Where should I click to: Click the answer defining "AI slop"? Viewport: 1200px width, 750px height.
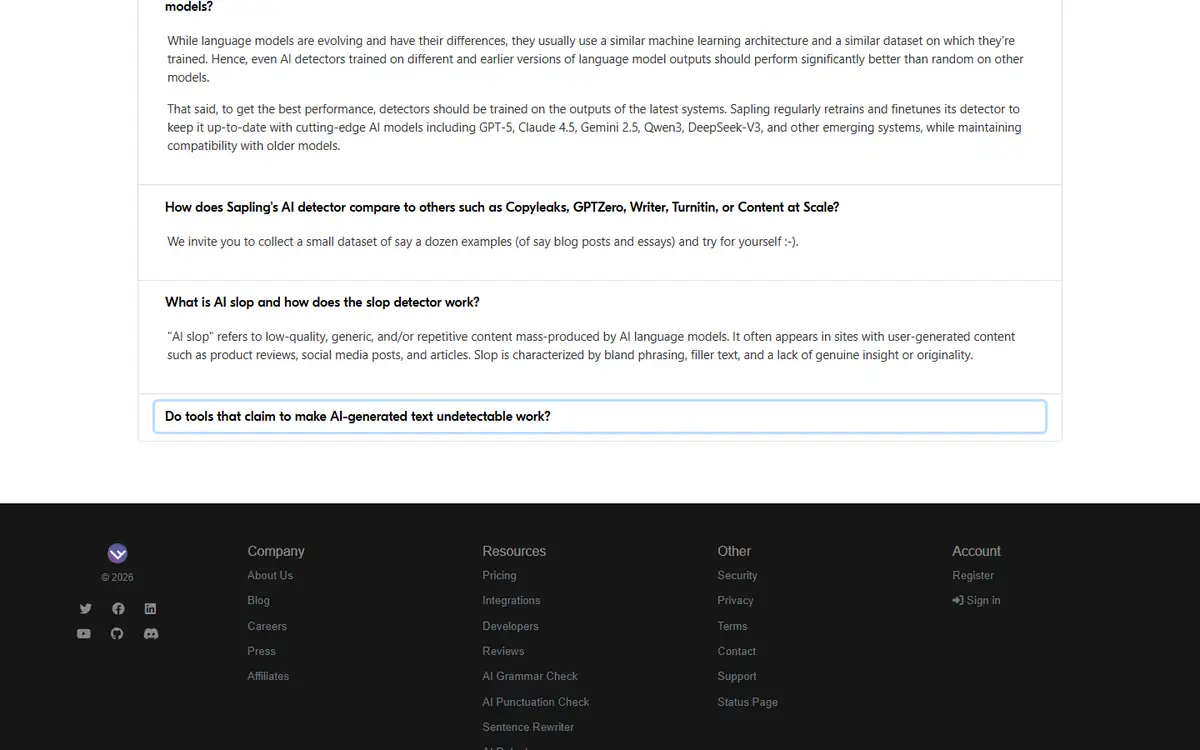click(591, 346)
